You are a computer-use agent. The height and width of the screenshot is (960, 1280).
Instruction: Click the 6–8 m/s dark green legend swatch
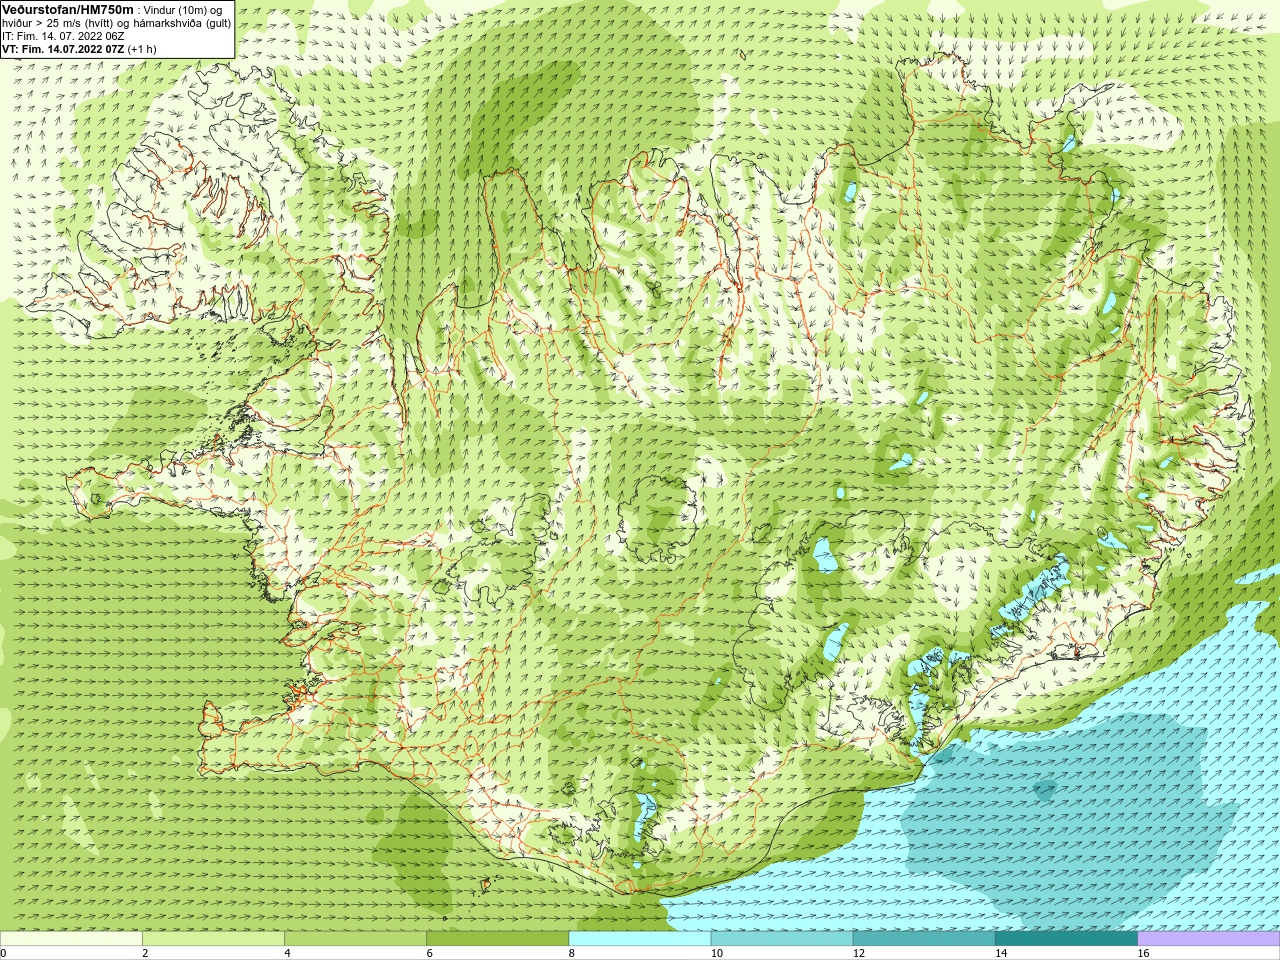pos(497,939)
